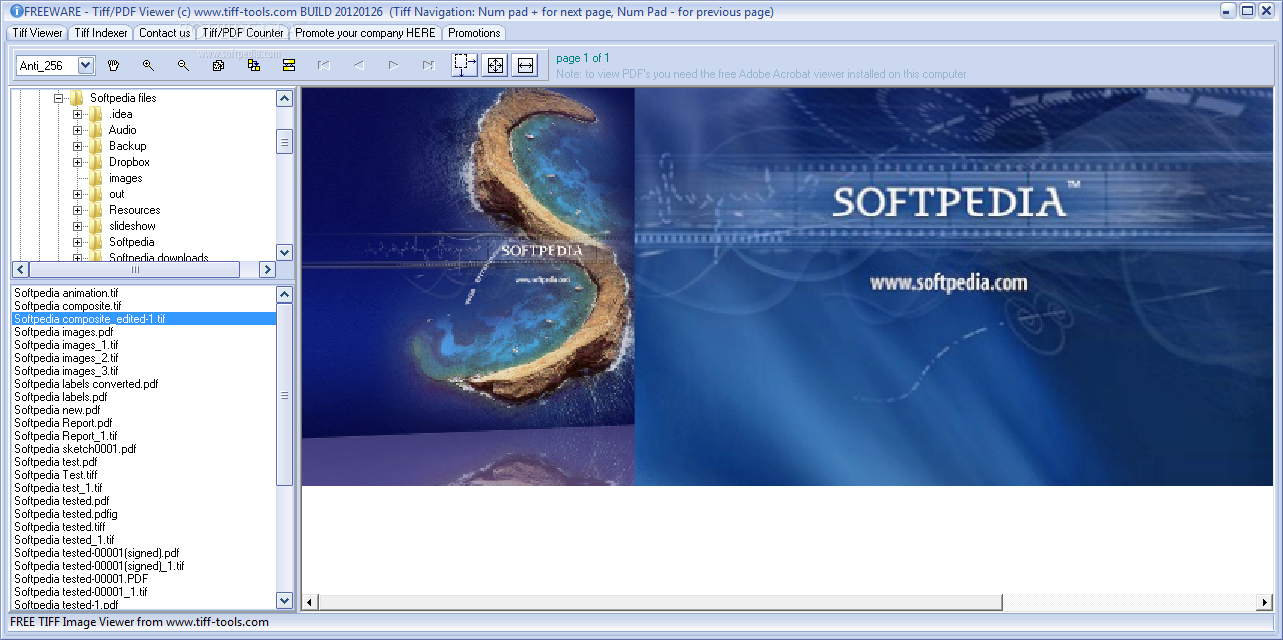This screenshot has width=1283, height=640.
Task: Click the rotate image icon
Action: pos(218,65)
